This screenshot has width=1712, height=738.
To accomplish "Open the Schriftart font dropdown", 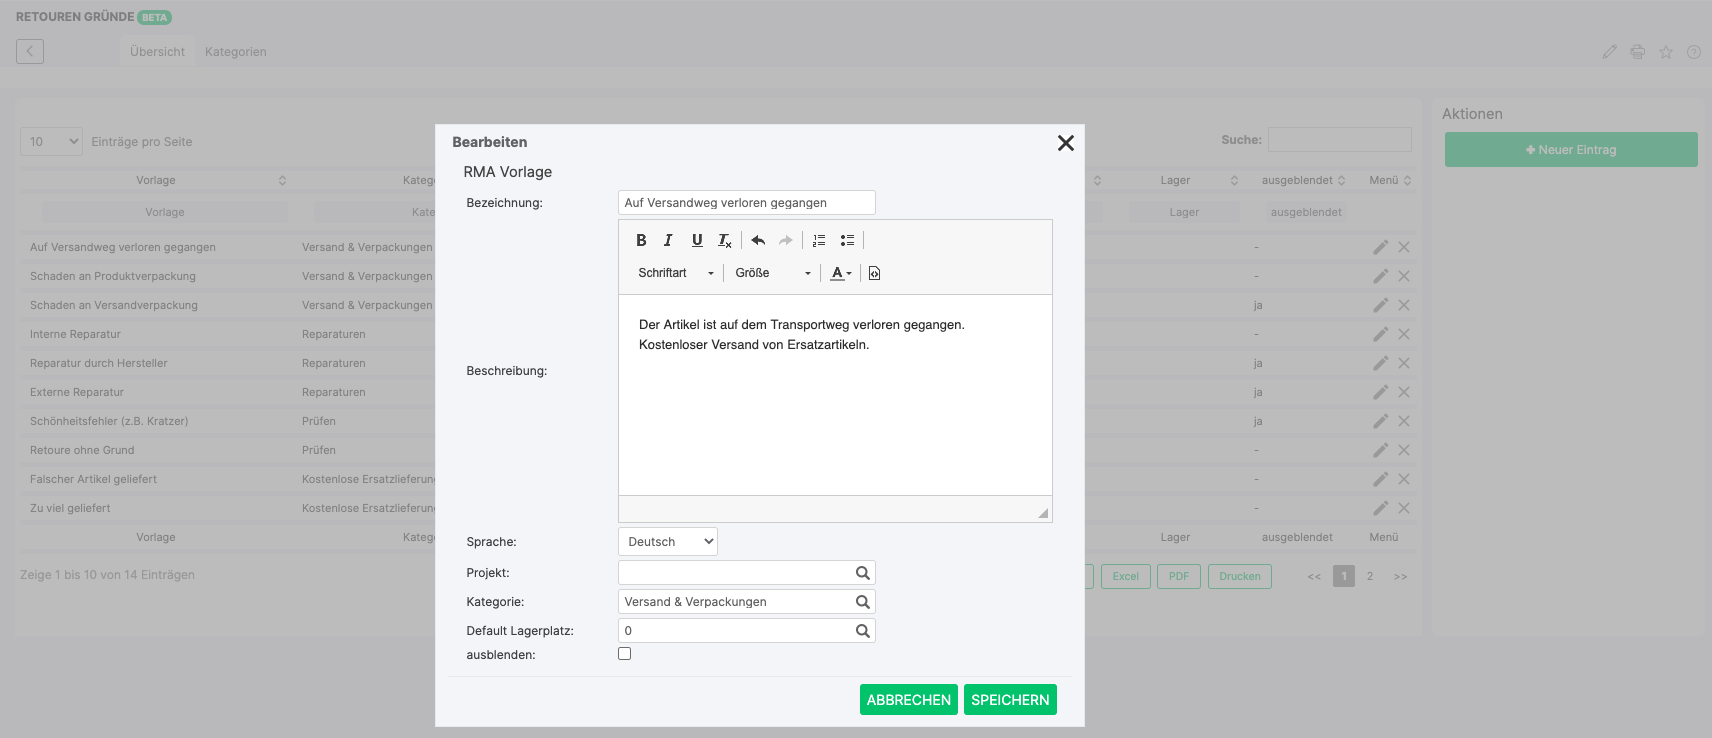I will point(676,273).
